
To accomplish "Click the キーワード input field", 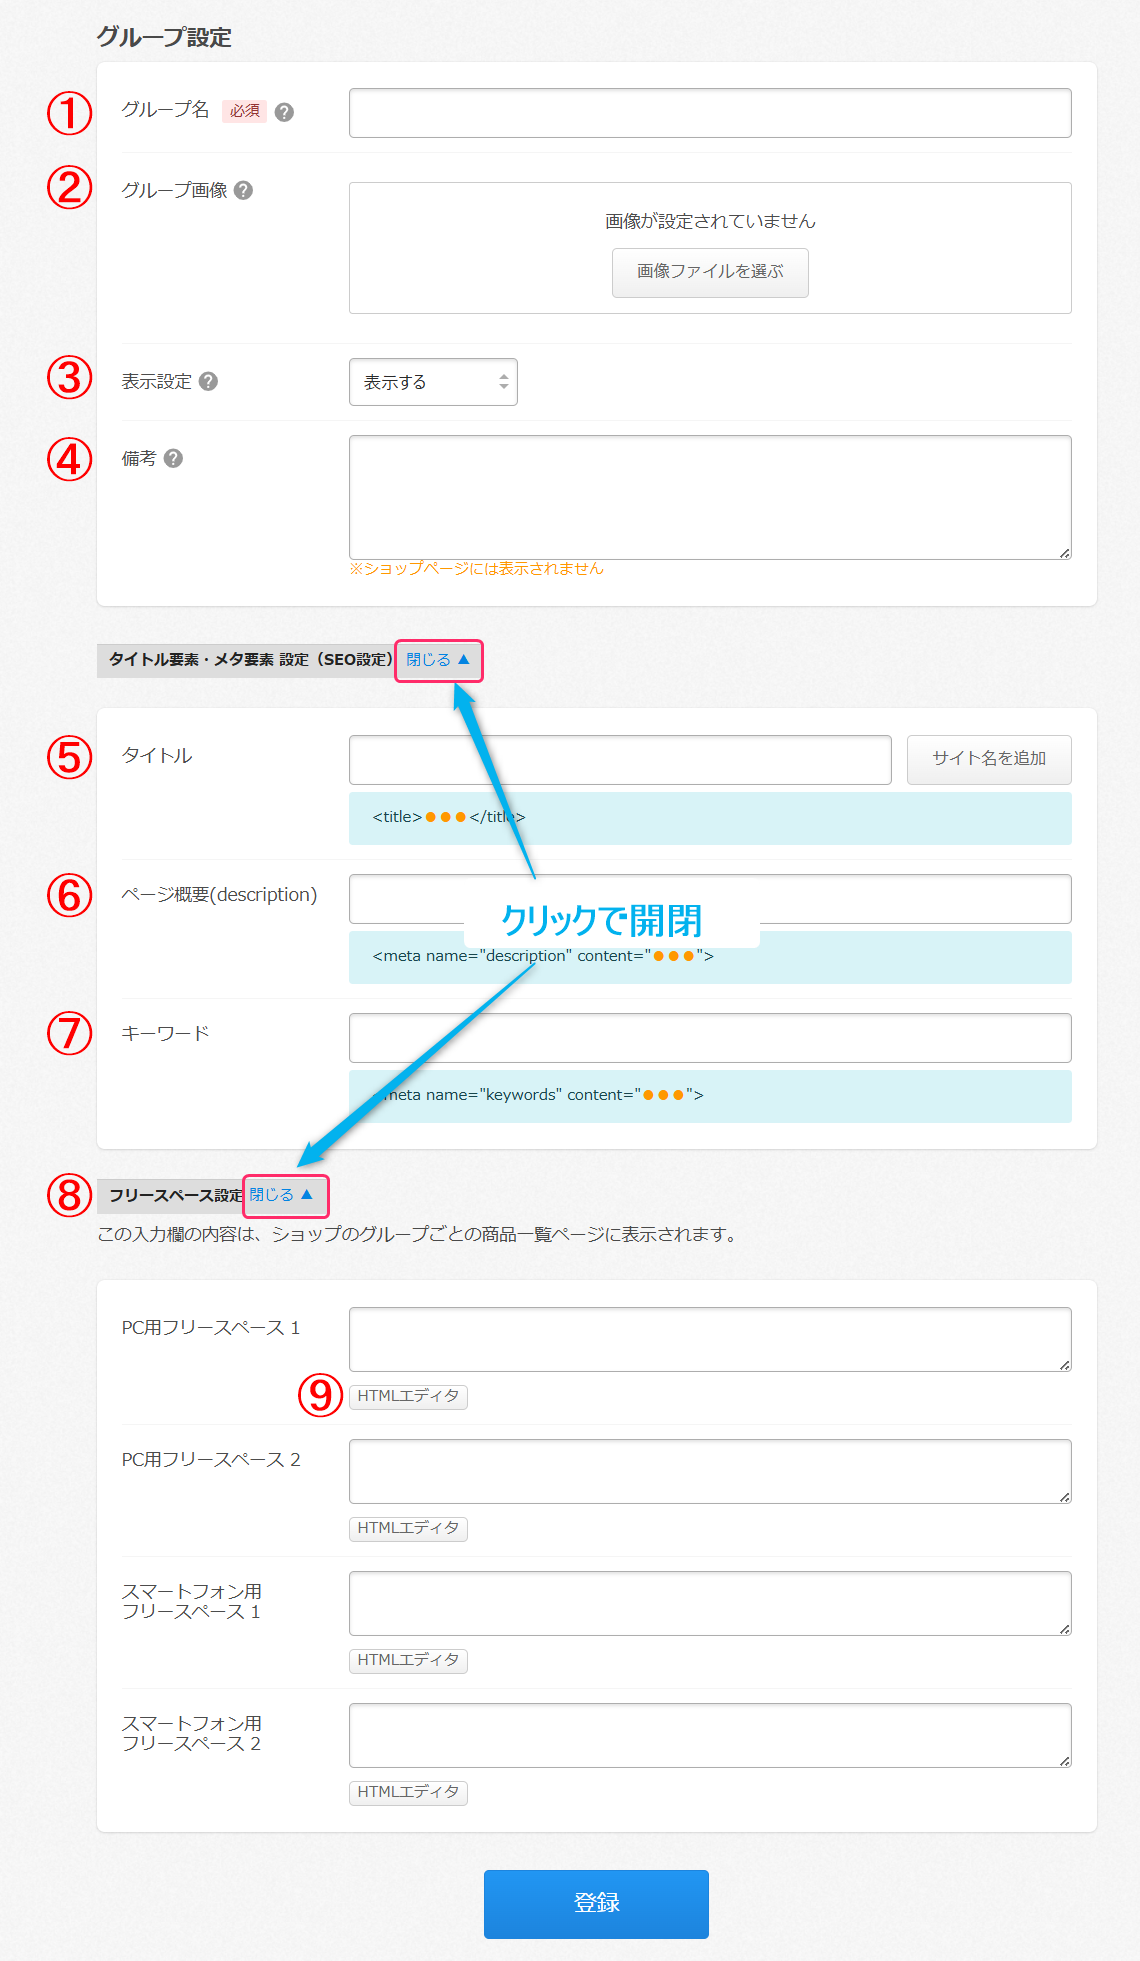I will click(x=709, y=1037).
